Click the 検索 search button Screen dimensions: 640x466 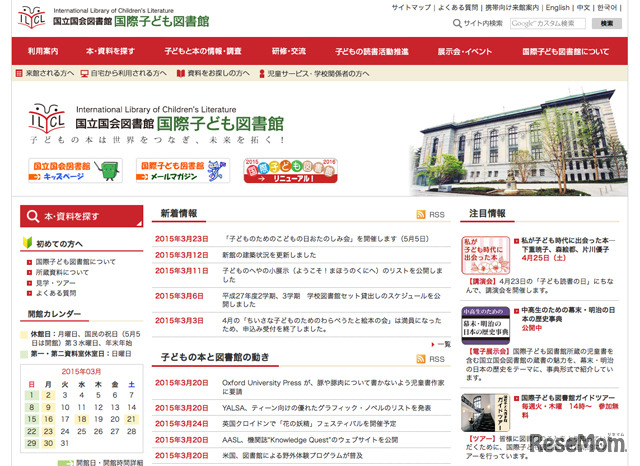point(607,24)
